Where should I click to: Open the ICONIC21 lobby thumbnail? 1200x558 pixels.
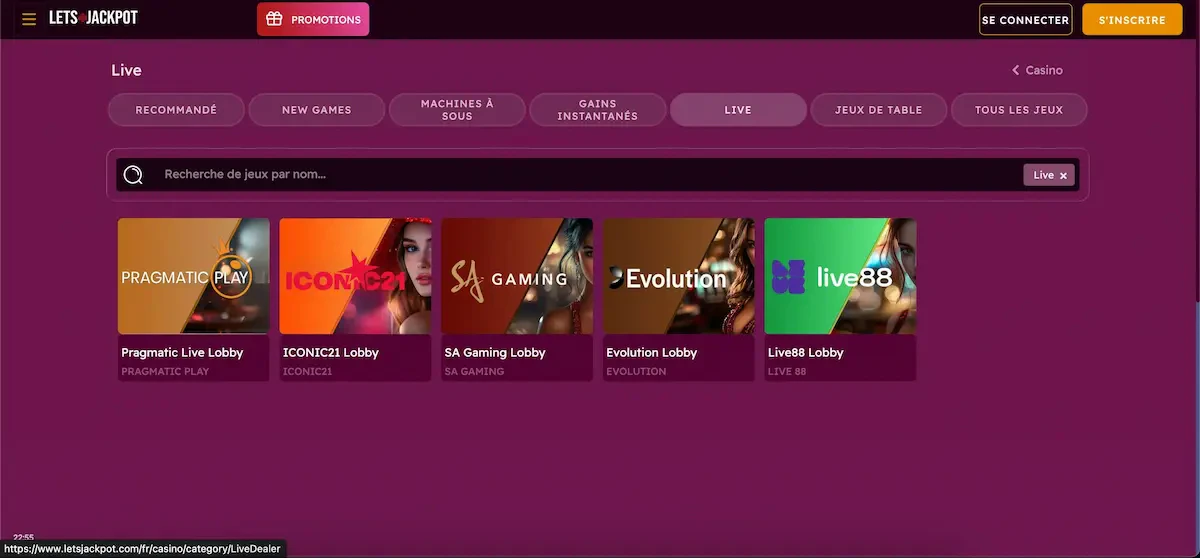point(355,276)
